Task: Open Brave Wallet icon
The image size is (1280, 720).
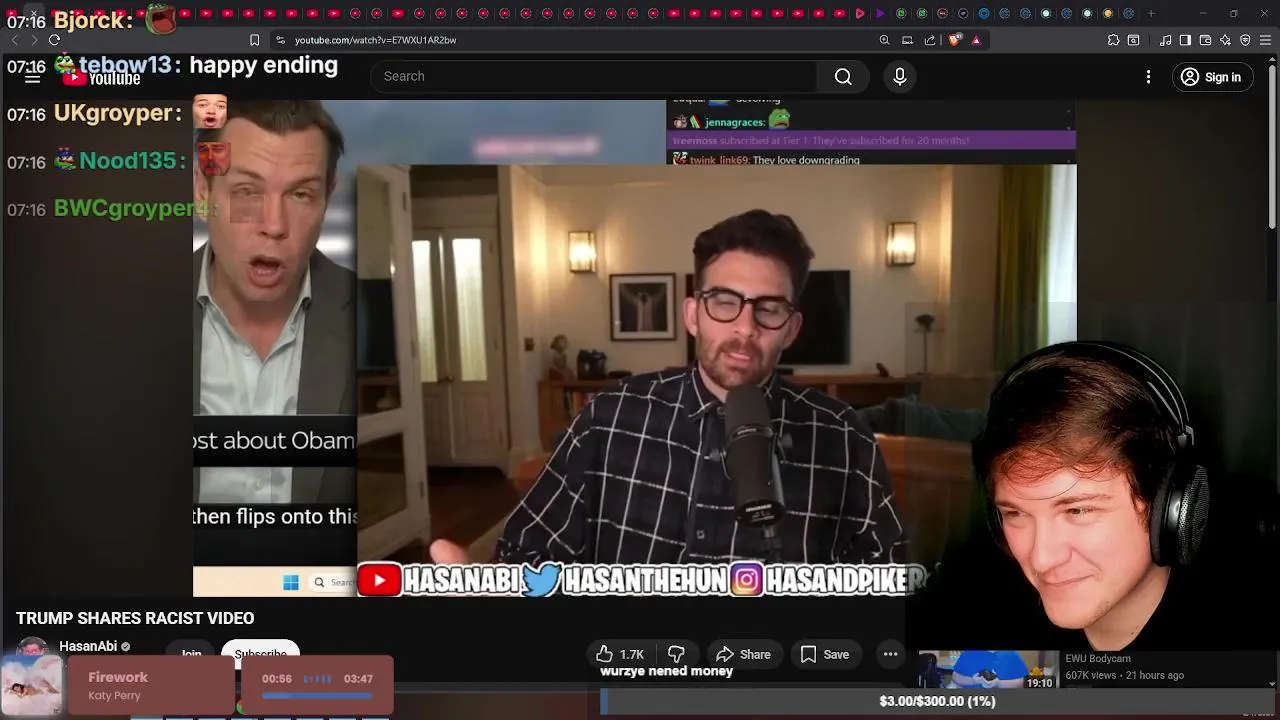Action: tap(1205, 40)
